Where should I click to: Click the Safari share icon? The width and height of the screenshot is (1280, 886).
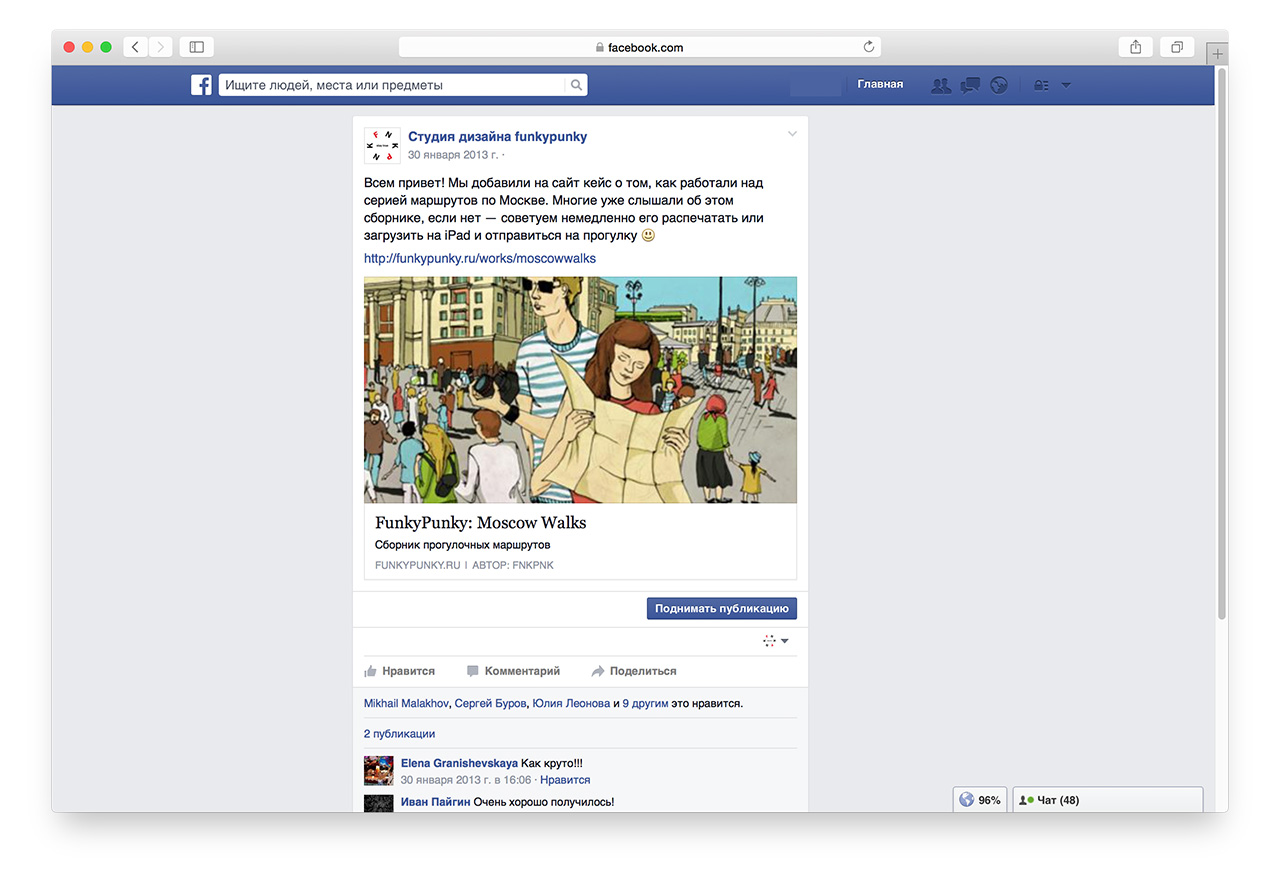click(1136, 47)
